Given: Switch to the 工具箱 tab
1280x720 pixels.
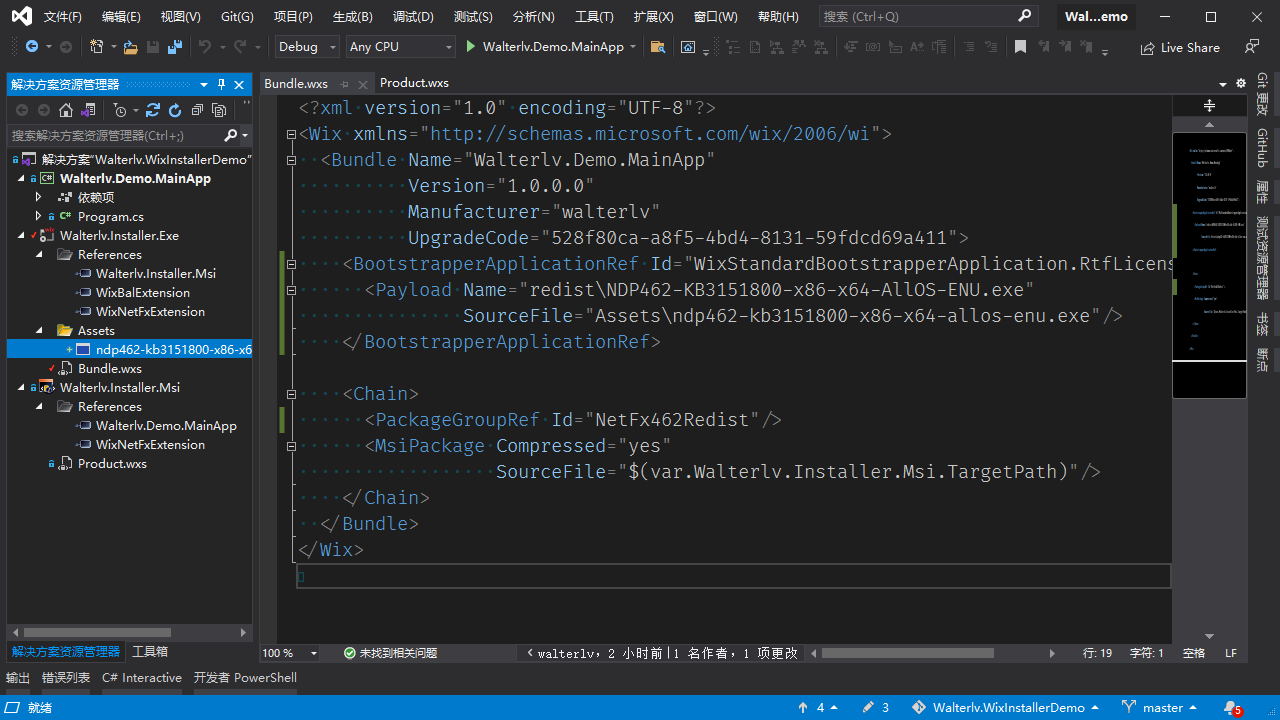Looking at the screenshot, I should coord(150,652).
